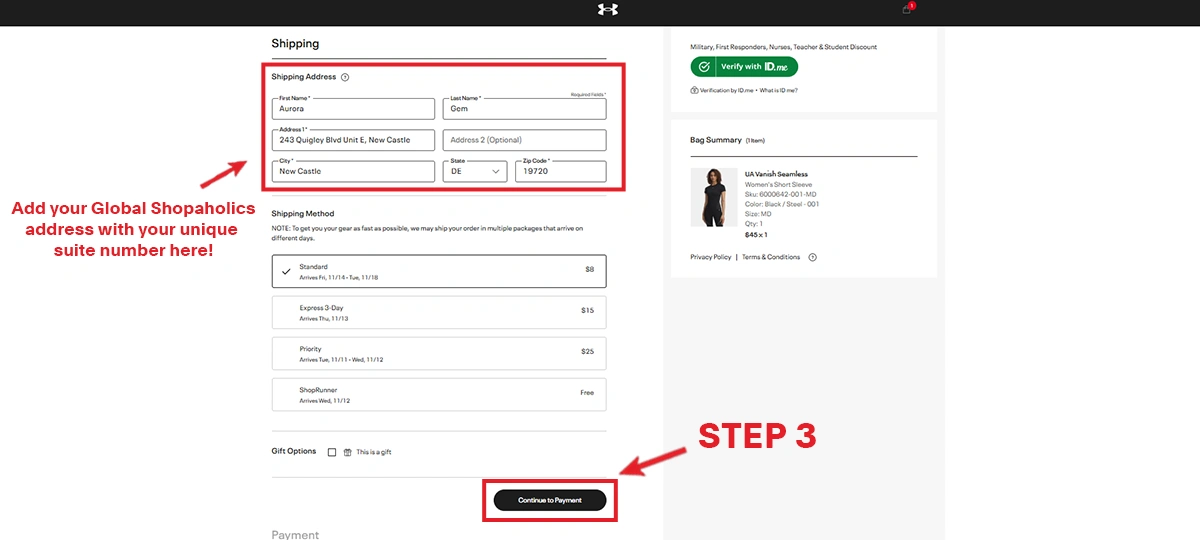
Task: Click the ID.me verification lock icon
Action: click(x=694, y=90)
